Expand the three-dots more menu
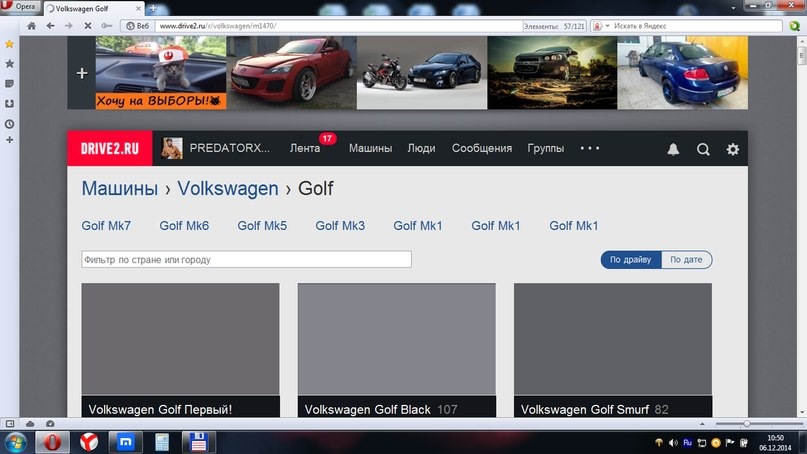Screen dimensions: 807x454 (590, 148)
